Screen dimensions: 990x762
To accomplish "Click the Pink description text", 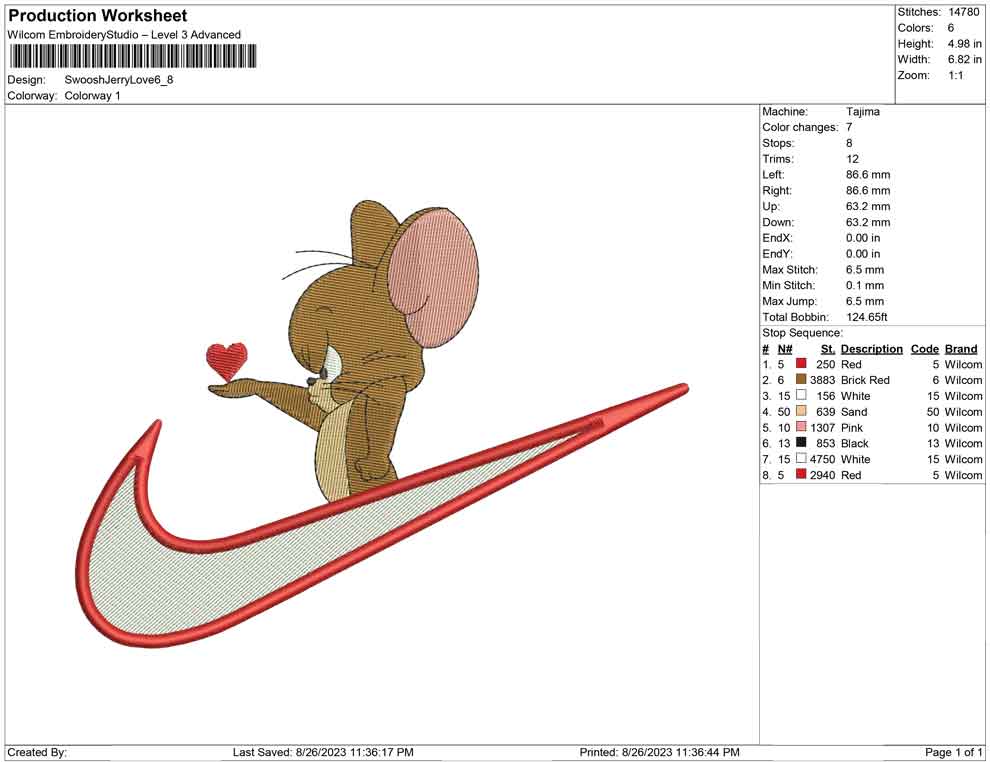I will click(852, 427).
